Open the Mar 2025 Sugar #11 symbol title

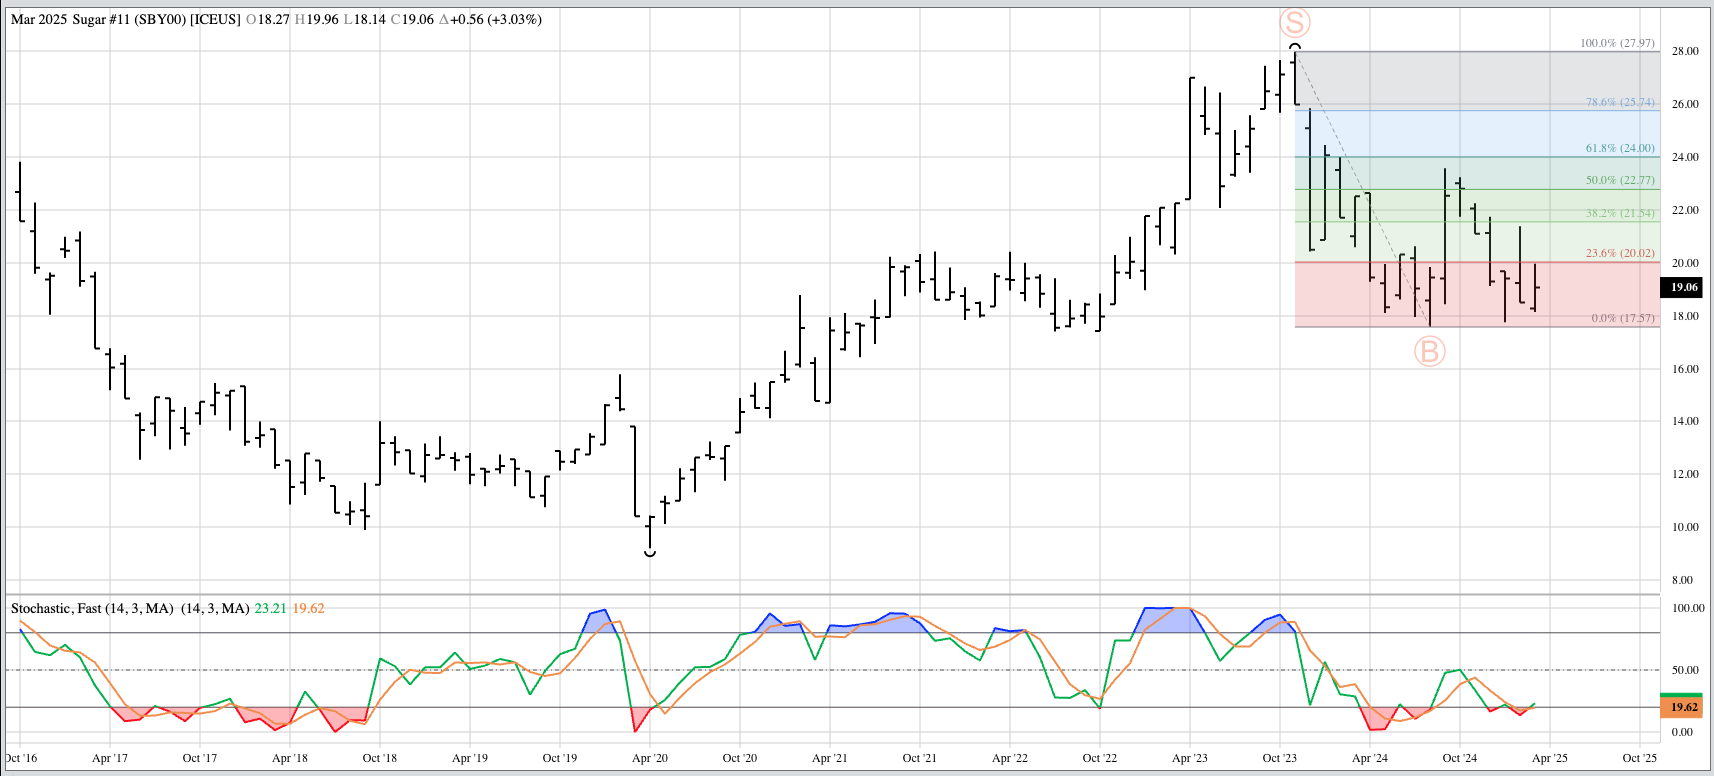tap(125, 19)
